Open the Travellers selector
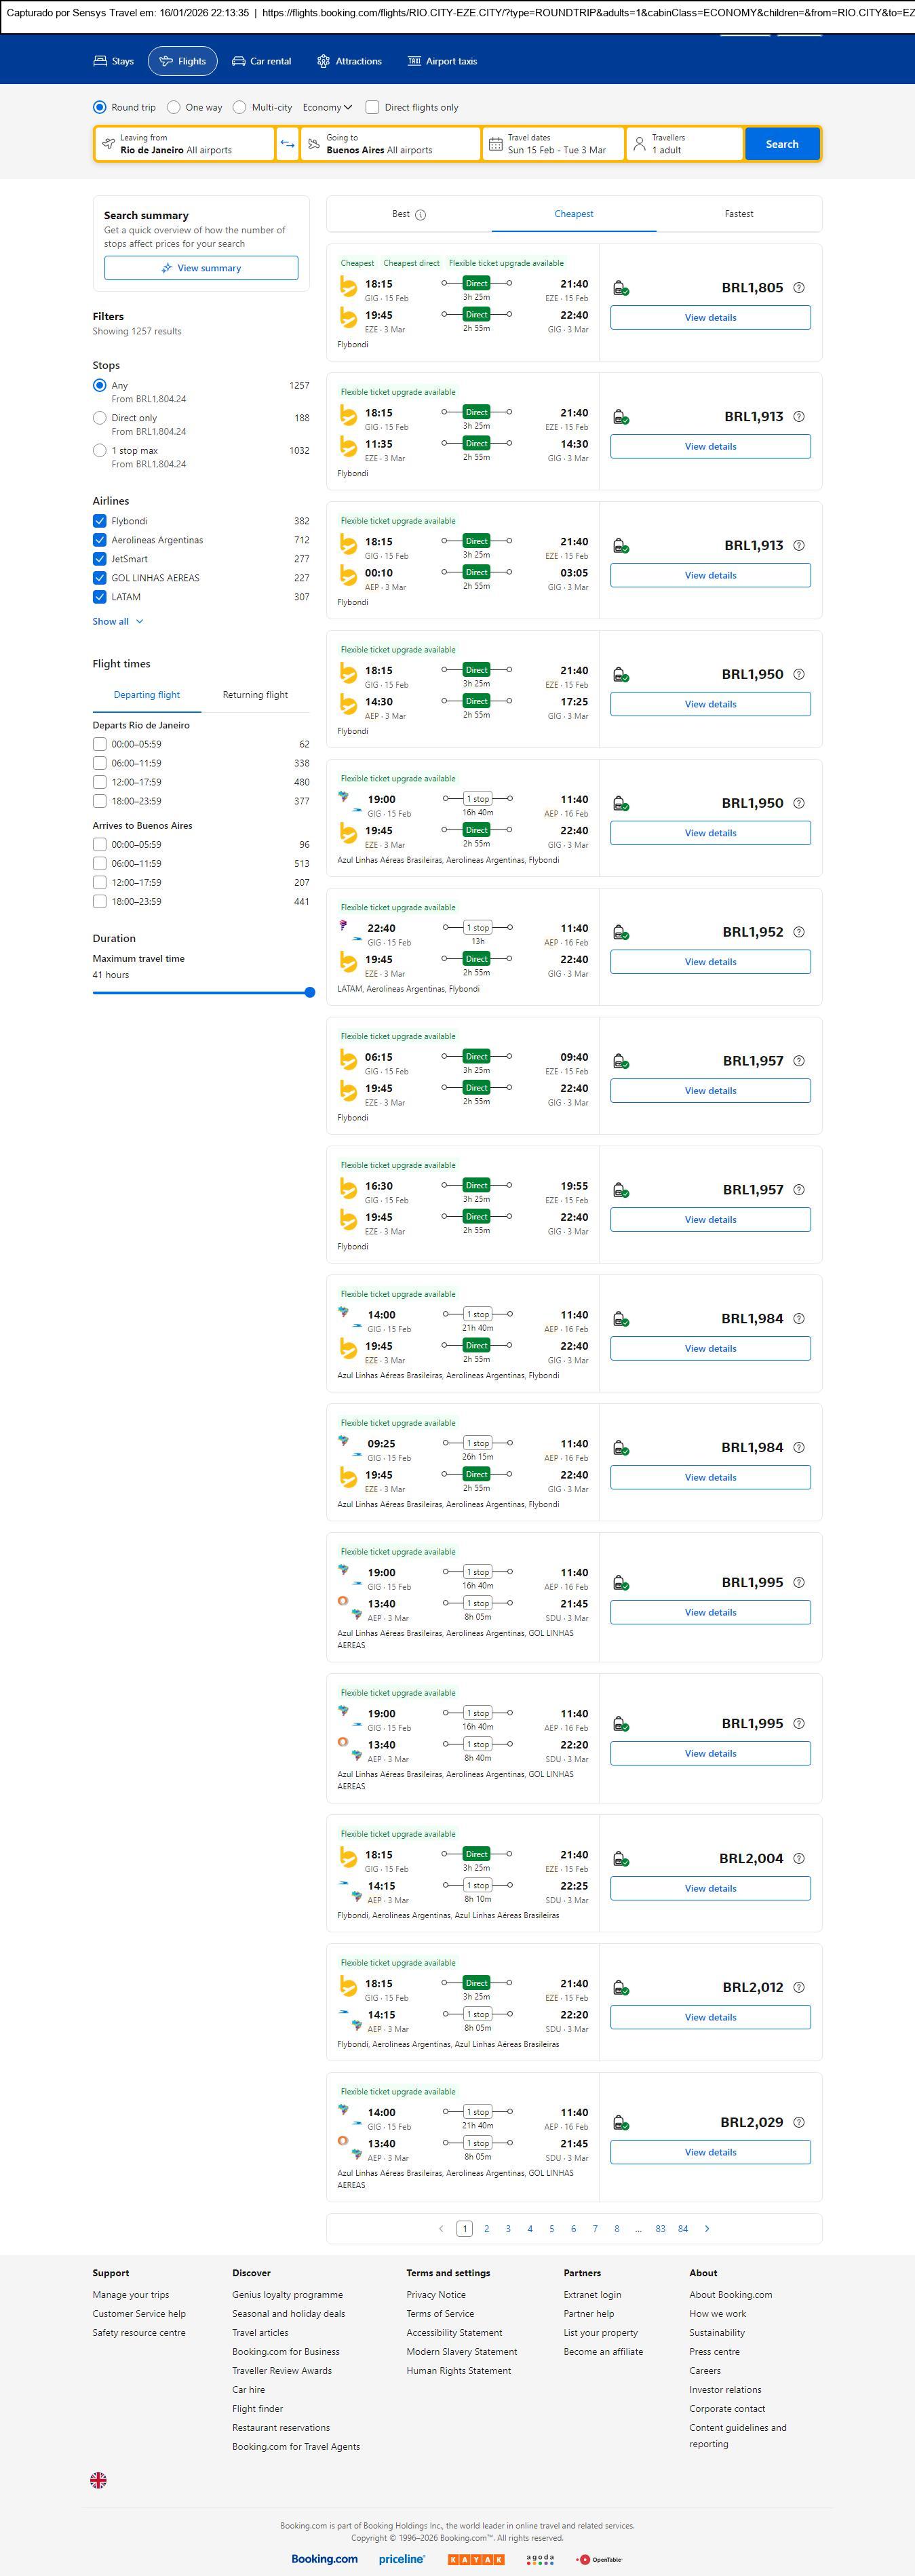915x2576 pixels. pos(684,144)
